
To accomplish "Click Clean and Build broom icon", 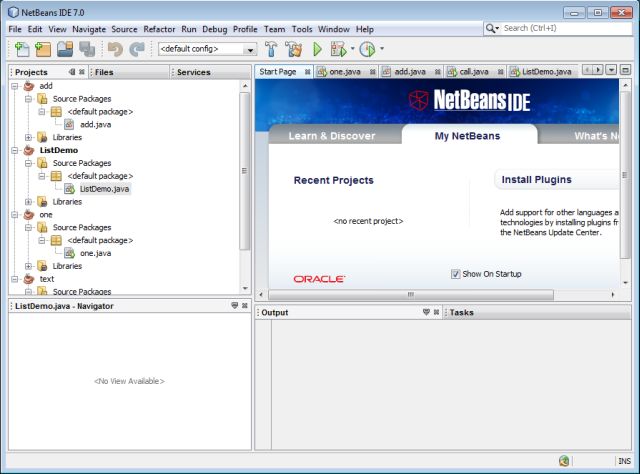I will coord(293,49).
